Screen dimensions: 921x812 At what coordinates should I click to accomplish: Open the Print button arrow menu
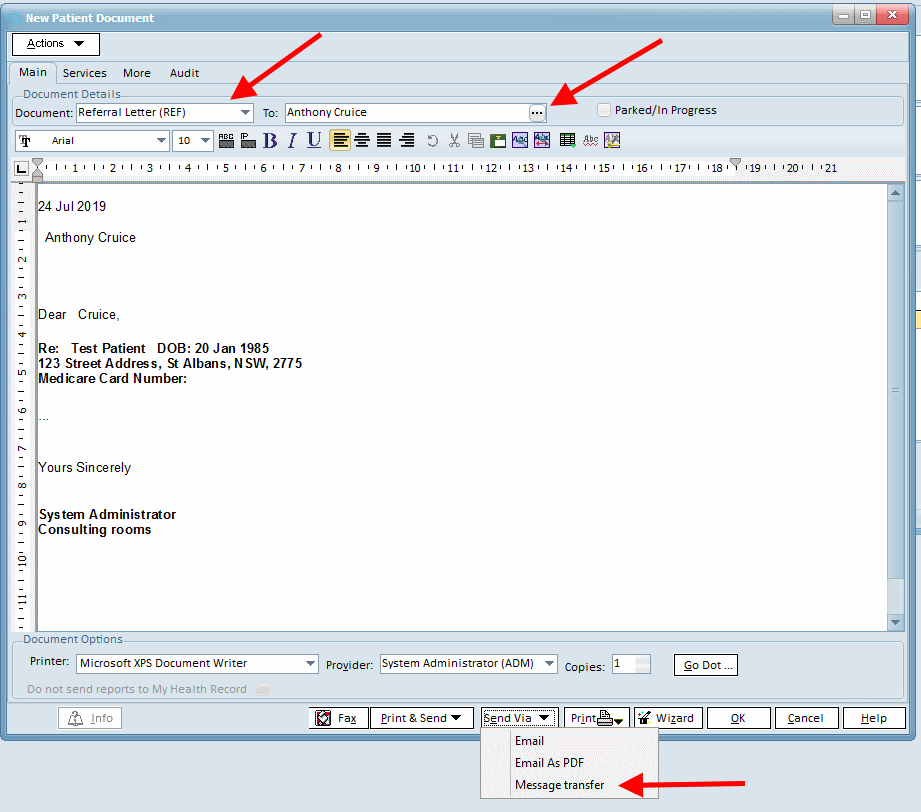click(619, 722)
